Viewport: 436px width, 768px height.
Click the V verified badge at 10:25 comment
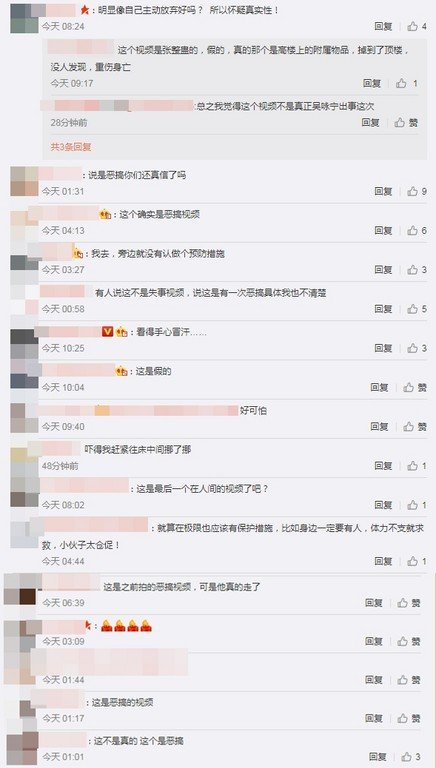coord(108,332)
